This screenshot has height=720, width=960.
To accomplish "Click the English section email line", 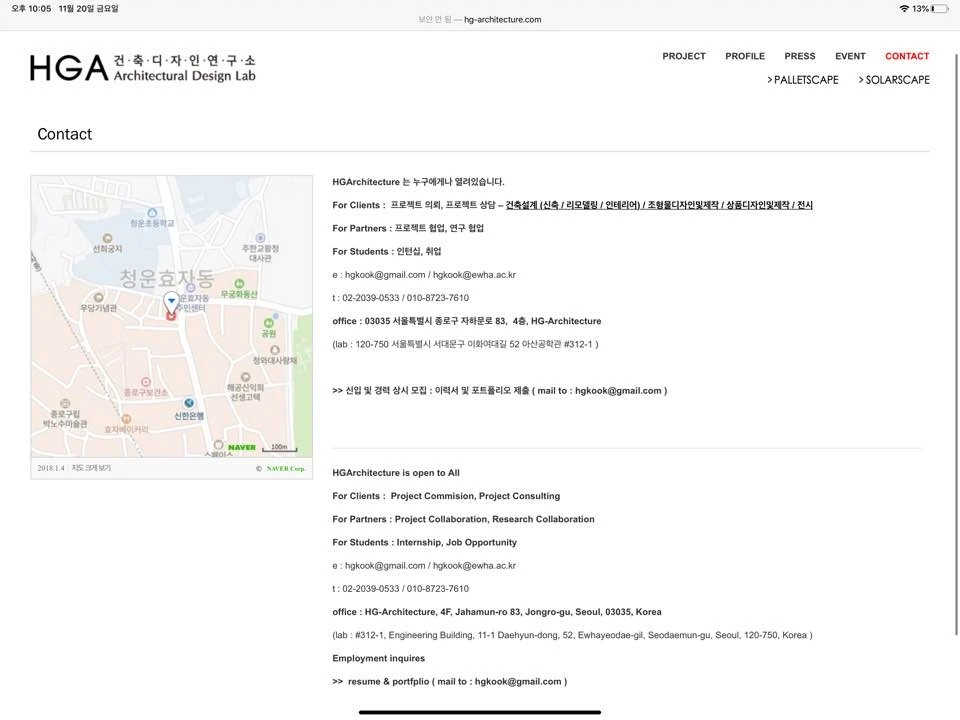I will point(424,566).
